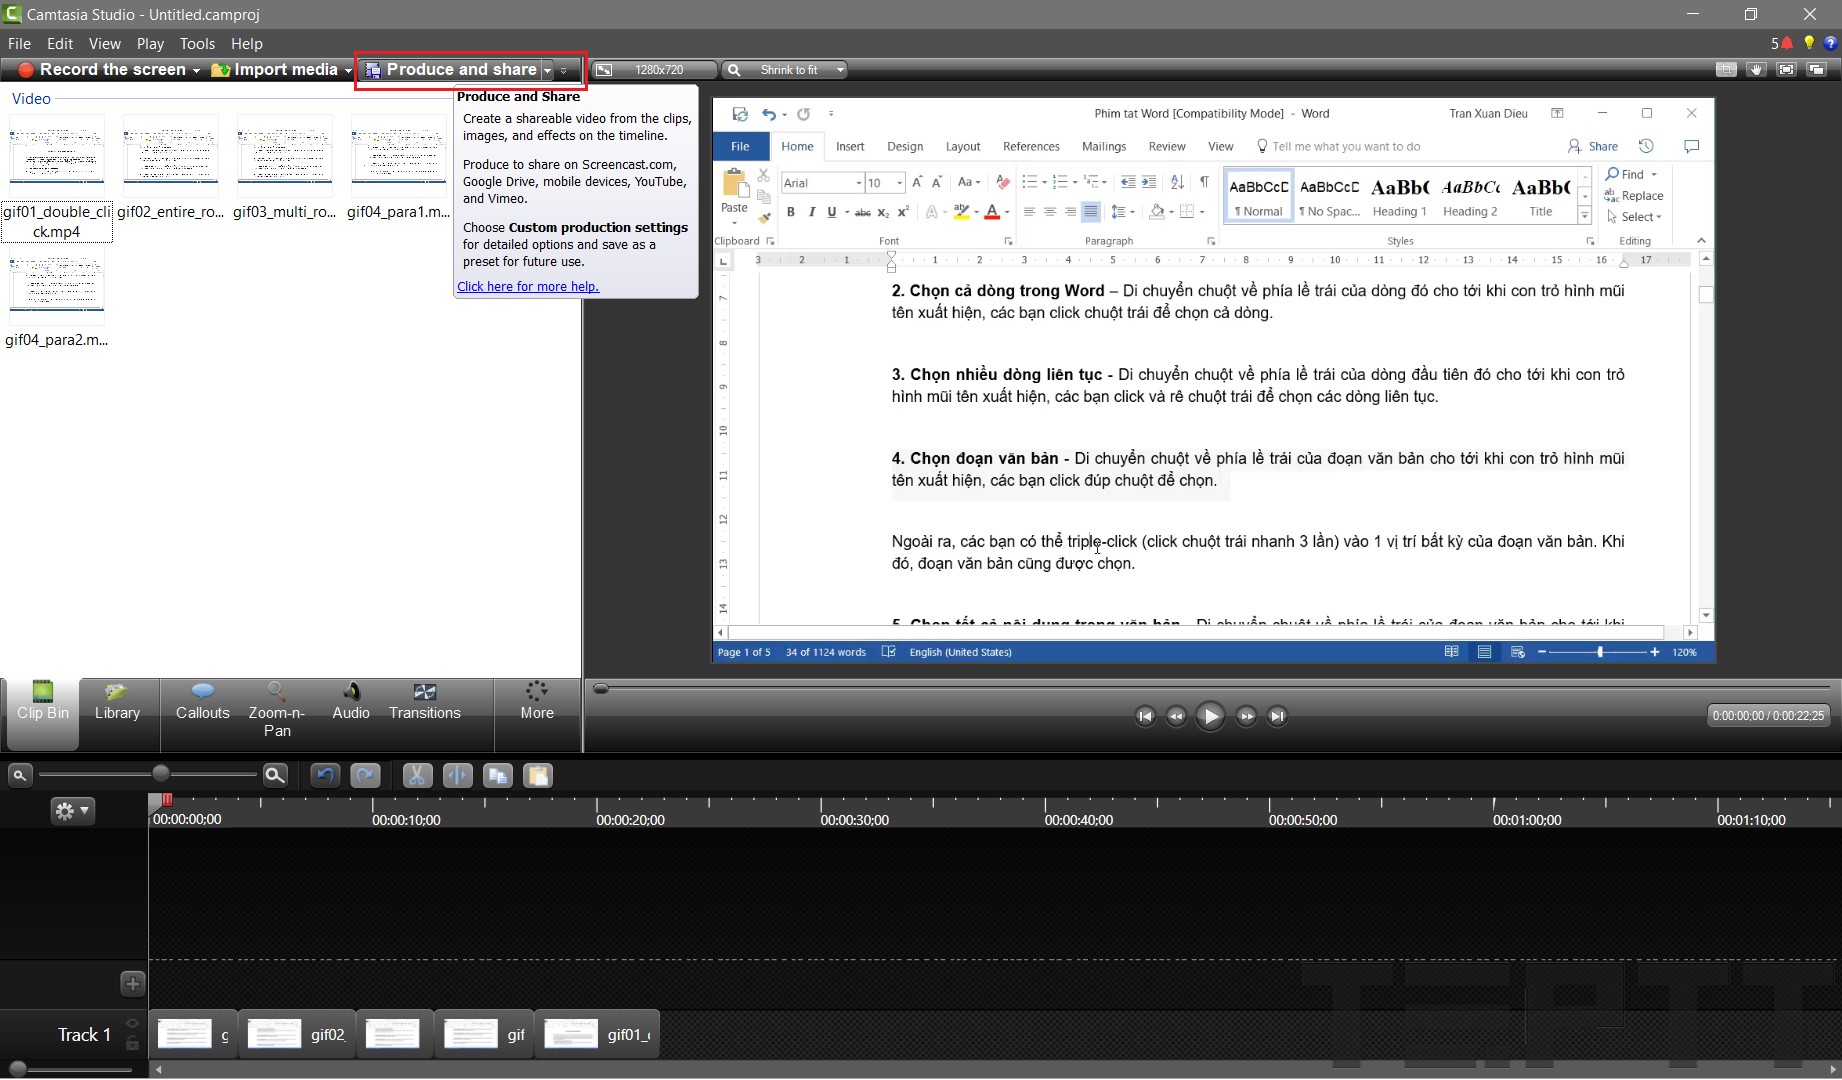The width and height of the screenshot is (1842, 1080).
Task: Click the Produce and share button
Action: (x=451, y=69)
